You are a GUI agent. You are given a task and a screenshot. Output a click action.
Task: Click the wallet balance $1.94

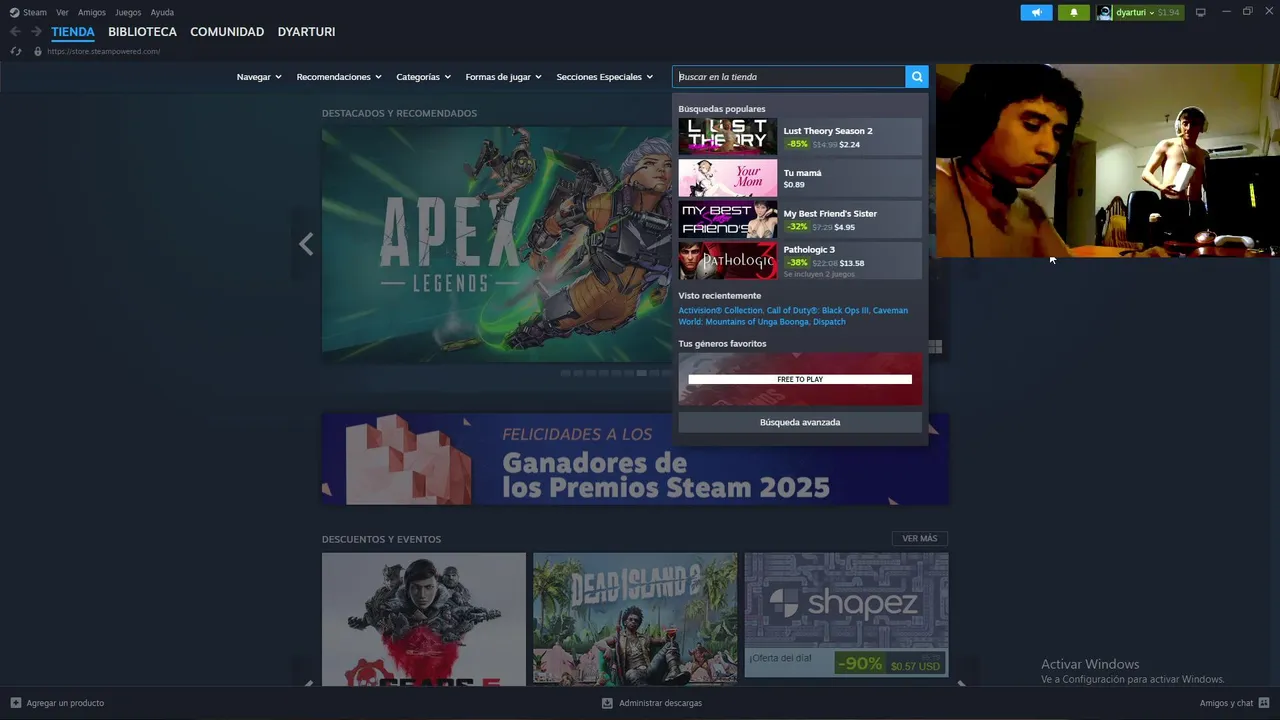click(1169, 13)
